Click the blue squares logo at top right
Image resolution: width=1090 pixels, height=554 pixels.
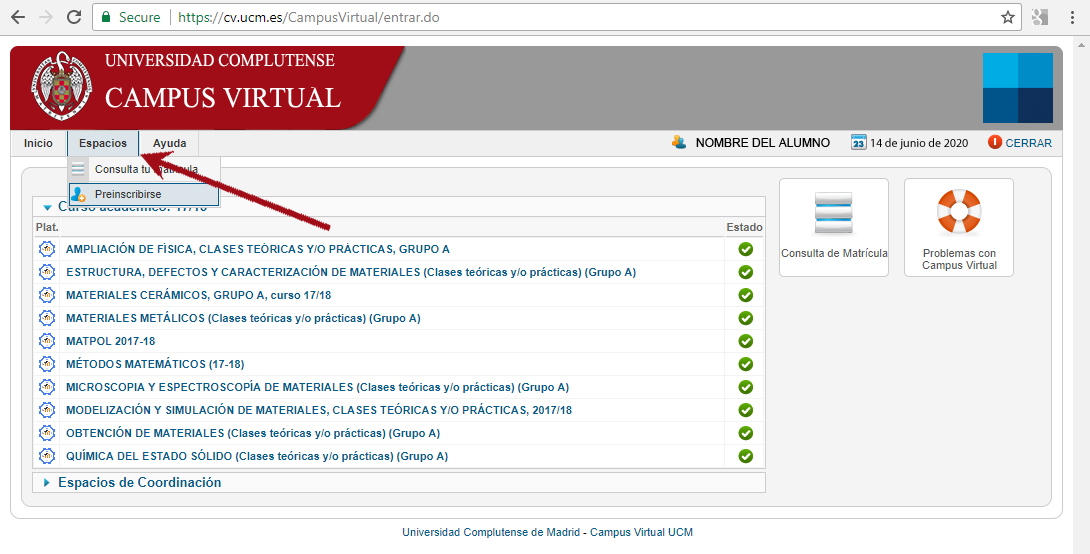[x=1018, y=88]
